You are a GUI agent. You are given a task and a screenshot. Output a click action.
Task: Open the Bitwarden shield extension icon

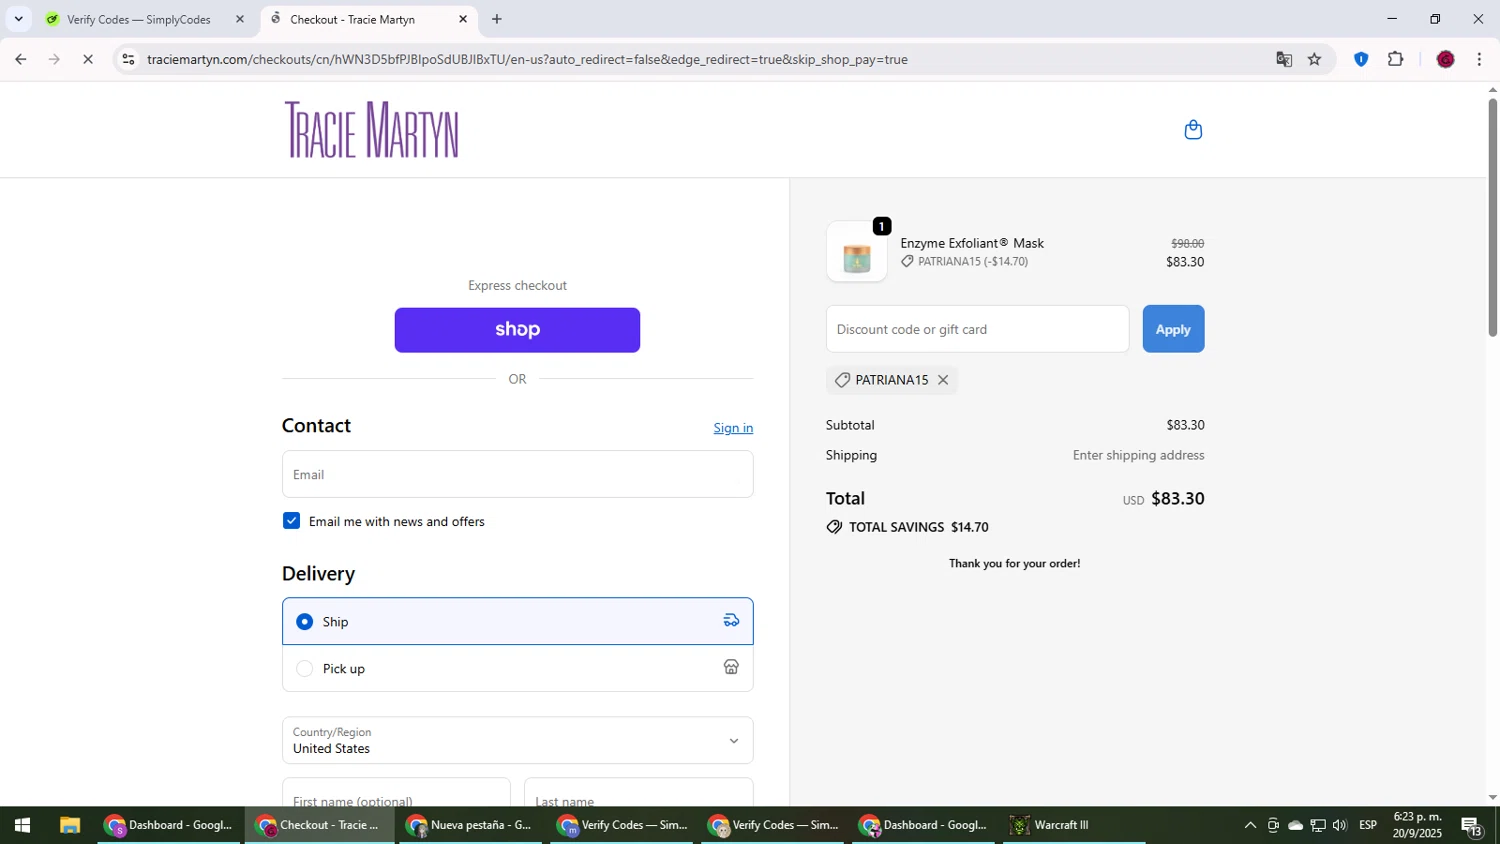click(x=1360, y=59)
